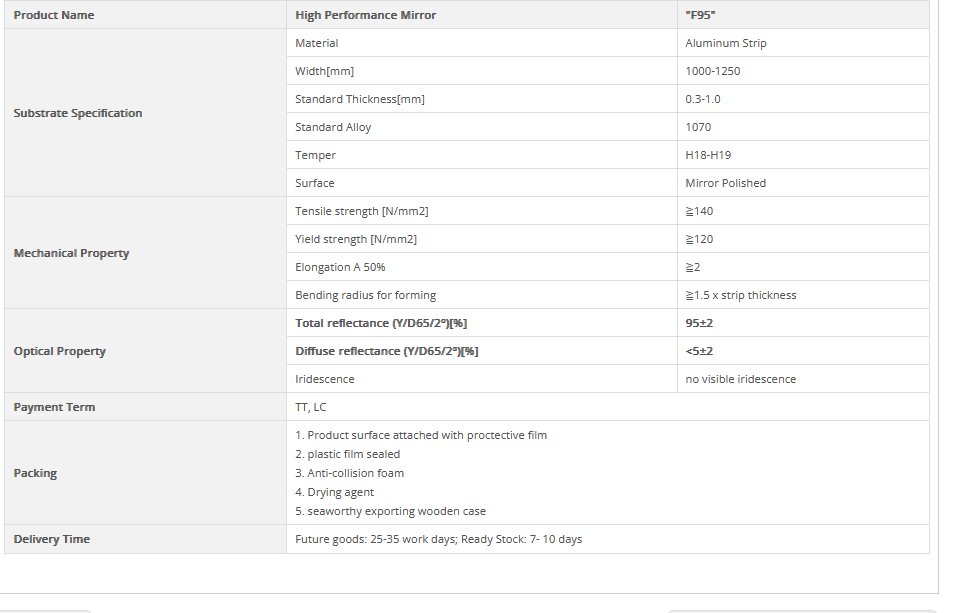Select the Aluminum Strip material value
The image size is (959, 613).
click(x=726, y=43)
